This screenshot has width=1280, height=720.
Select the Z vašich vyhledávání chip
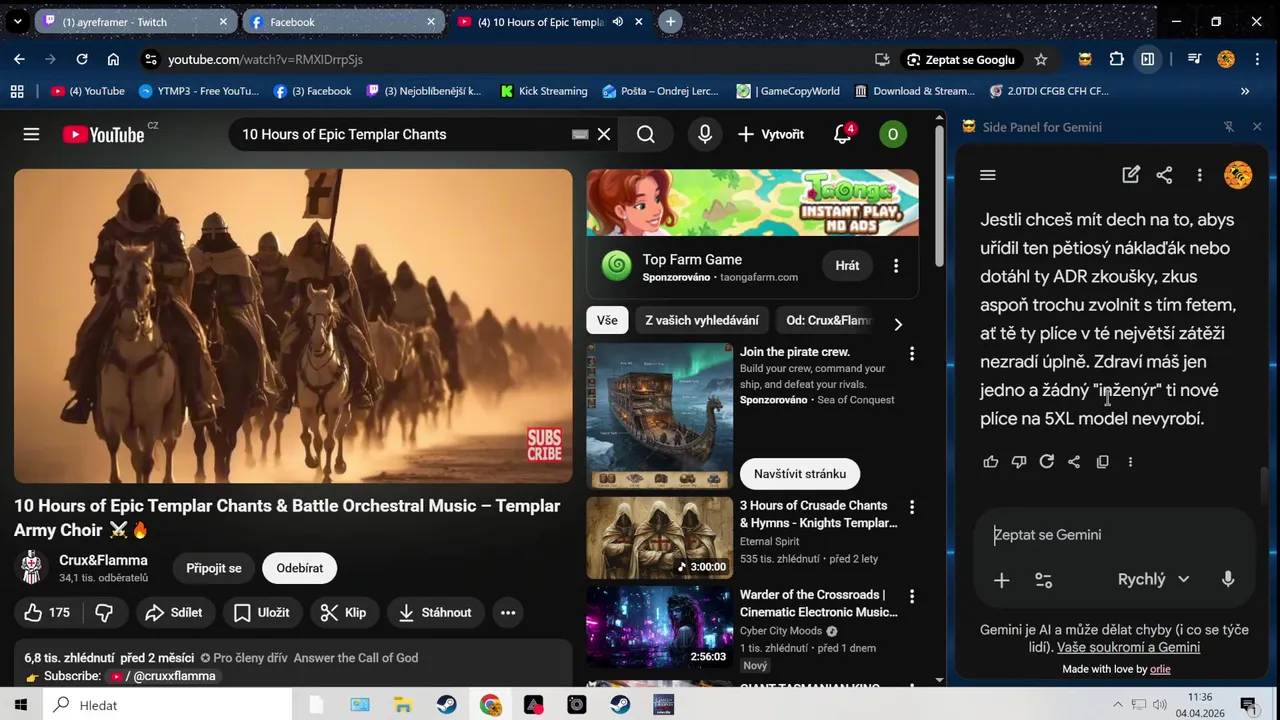702,320
